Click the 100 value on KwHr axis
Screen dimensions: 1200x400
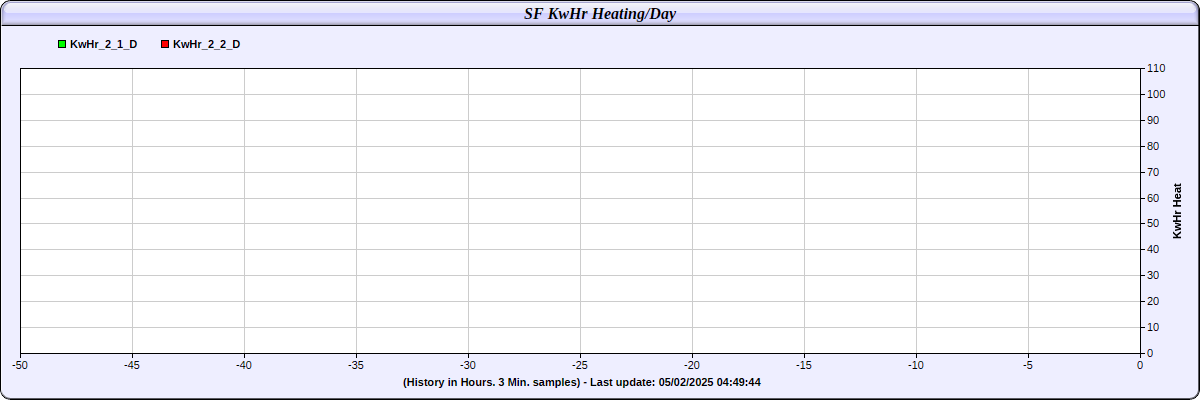point(1156,94)
